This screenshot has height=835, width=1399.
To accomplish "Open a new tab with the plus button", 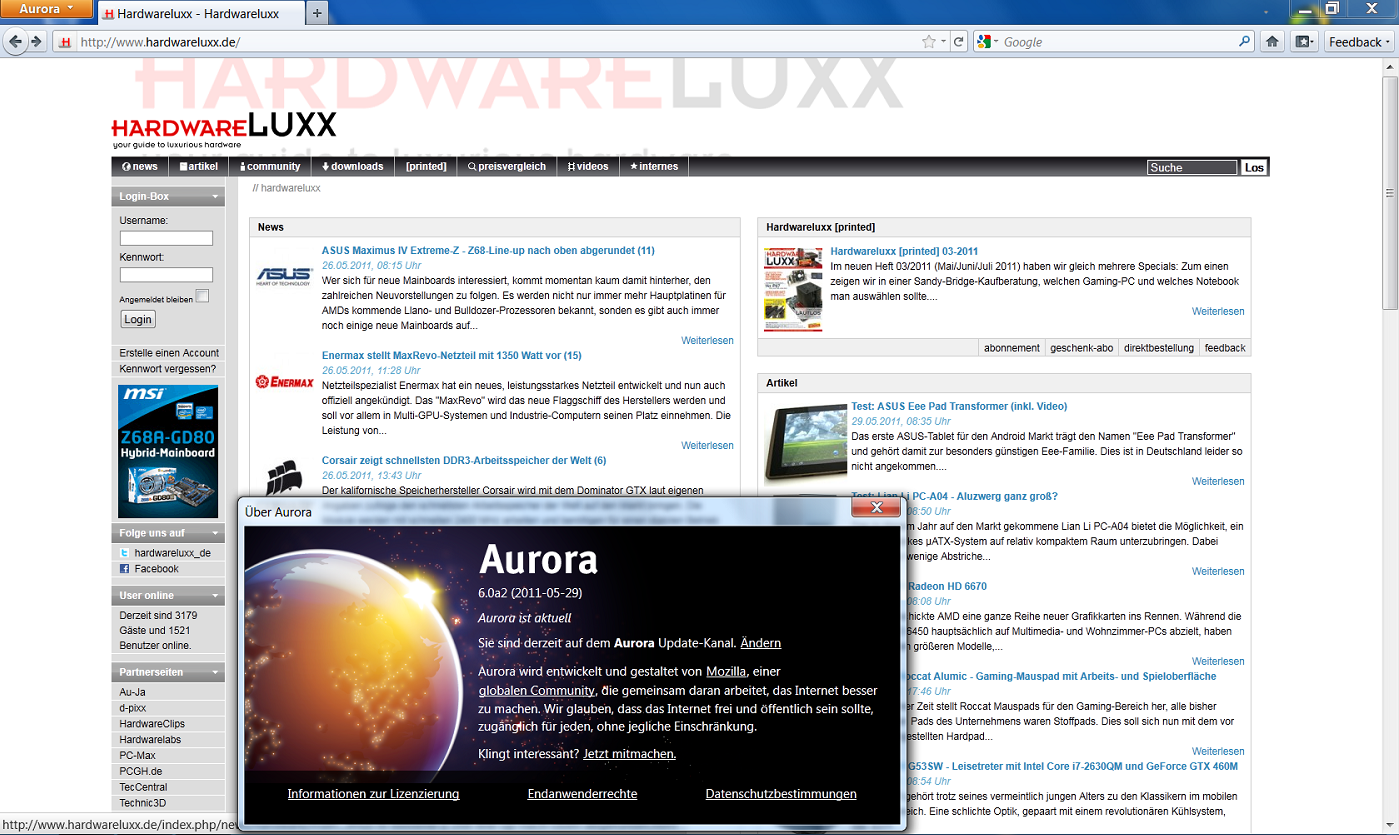I will pos(317,13).
